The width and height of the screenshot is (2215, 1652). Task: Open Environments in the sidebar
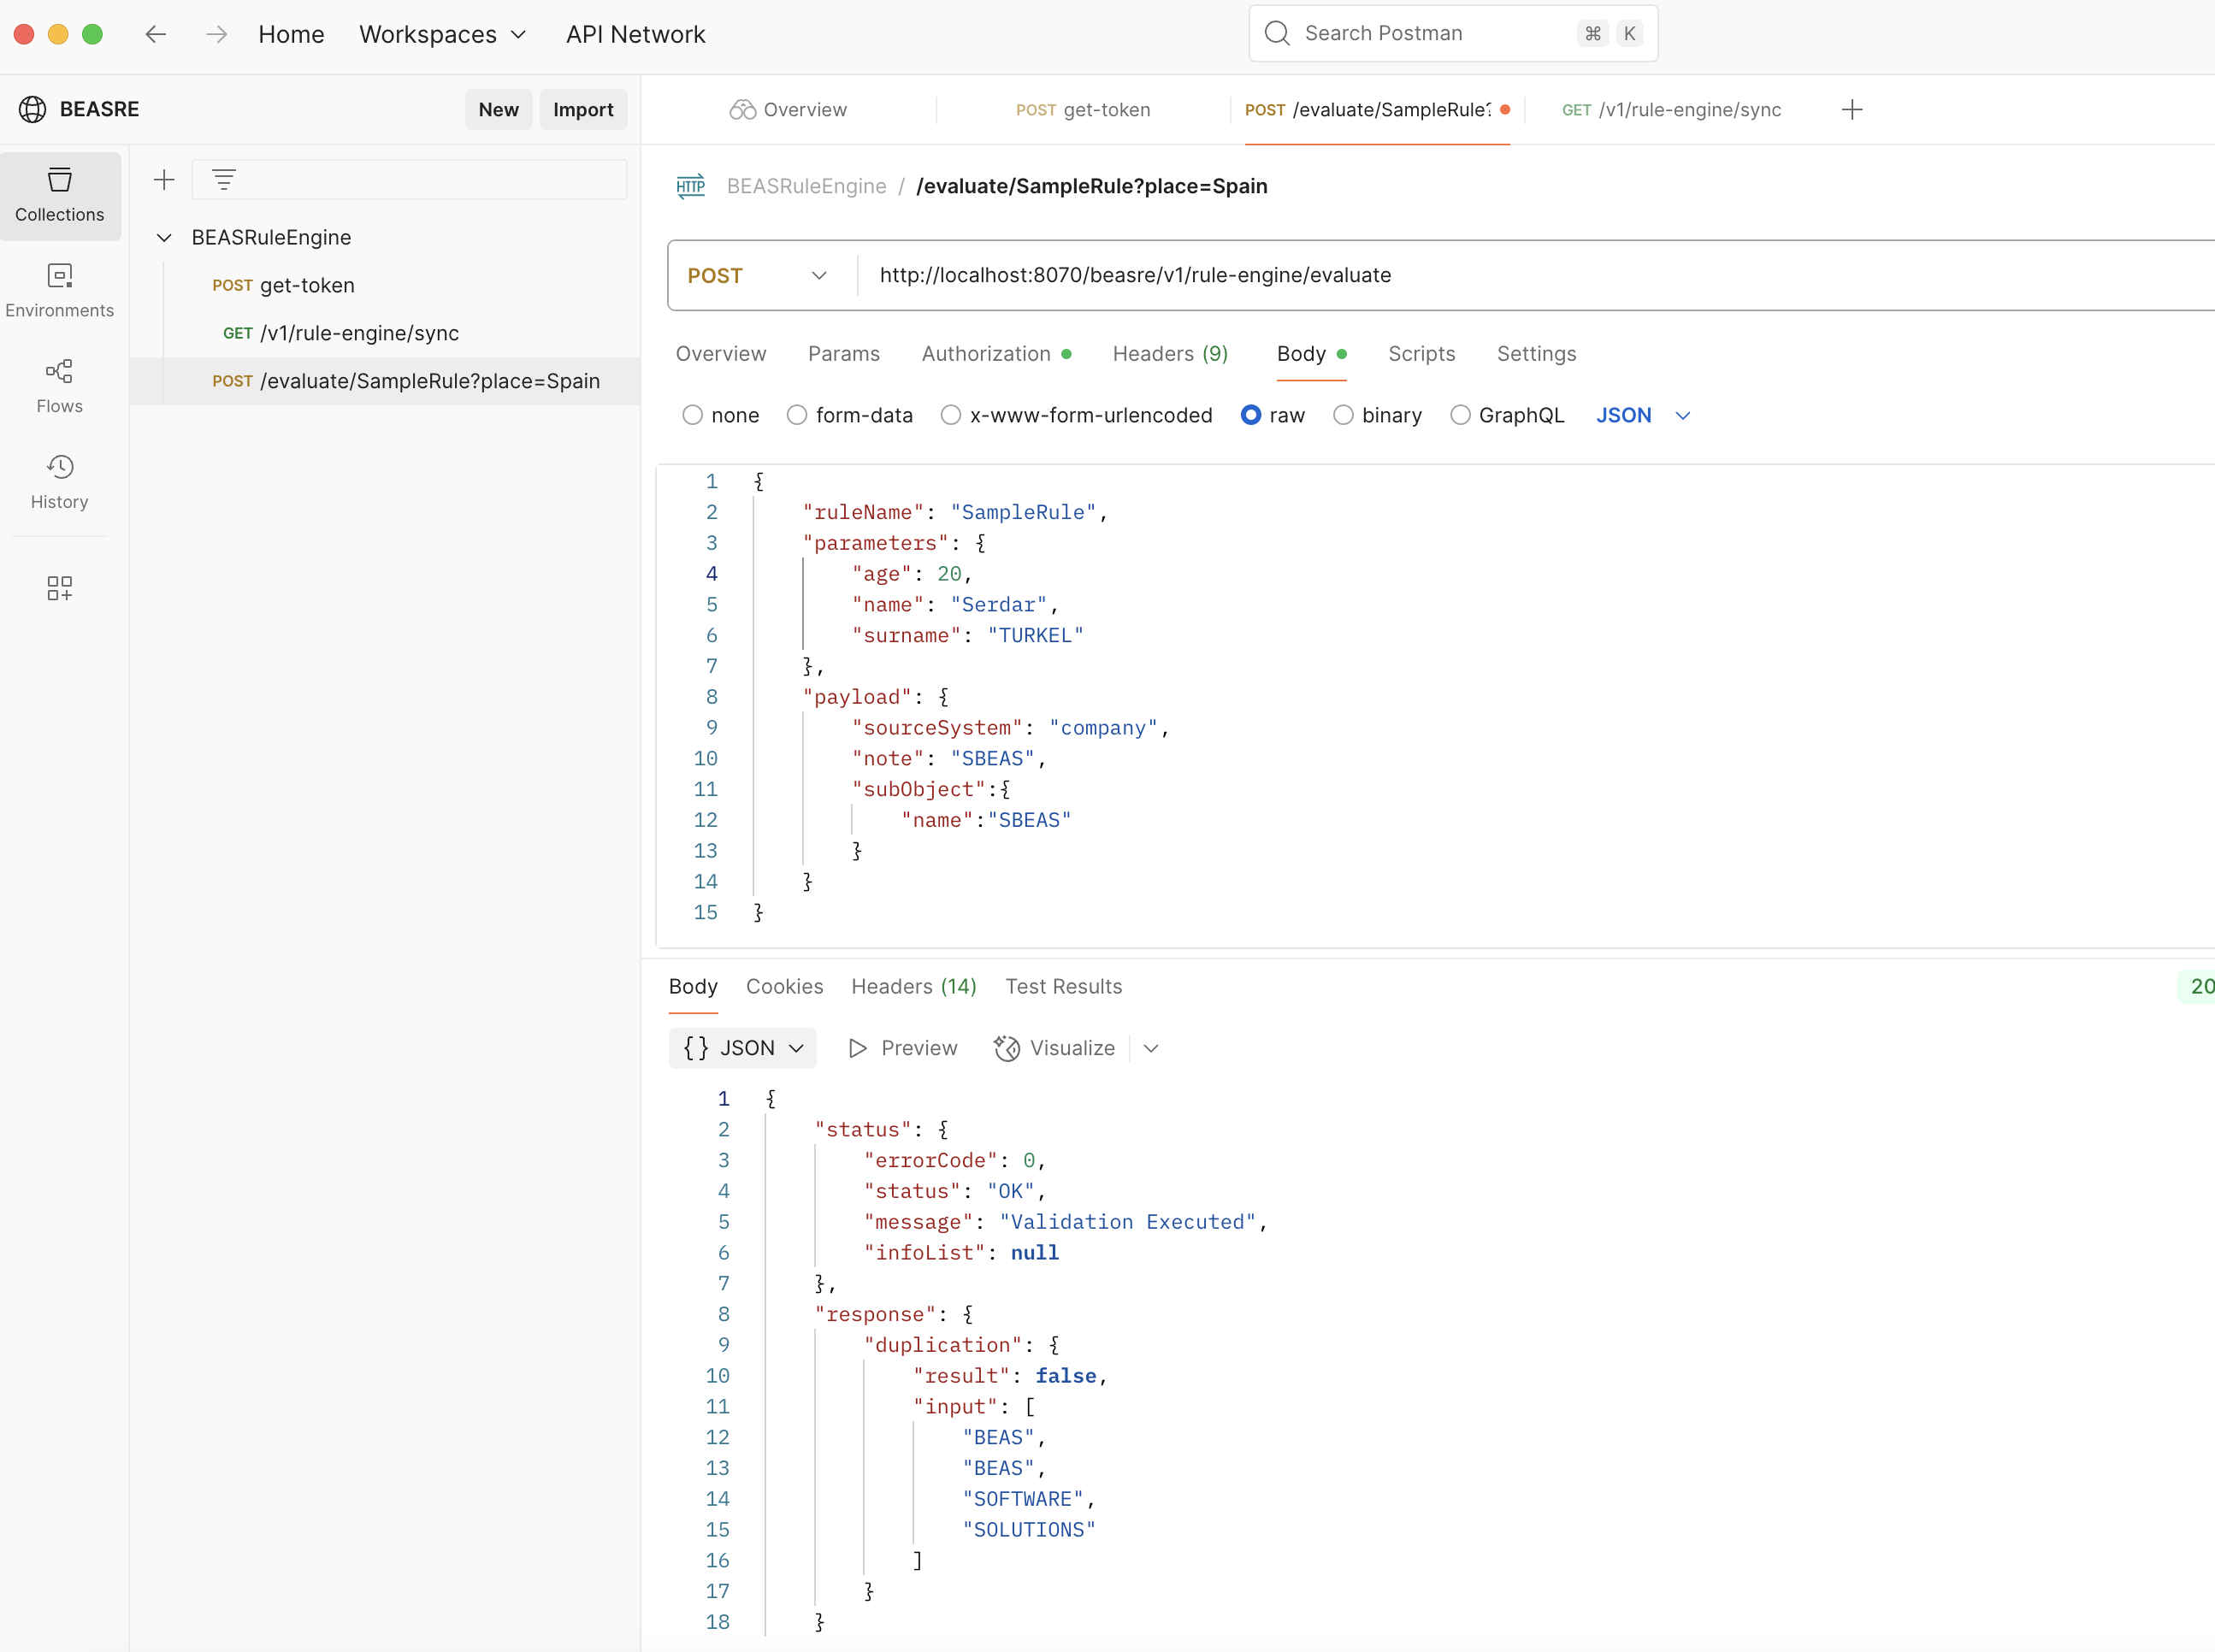tap(60, 291)
